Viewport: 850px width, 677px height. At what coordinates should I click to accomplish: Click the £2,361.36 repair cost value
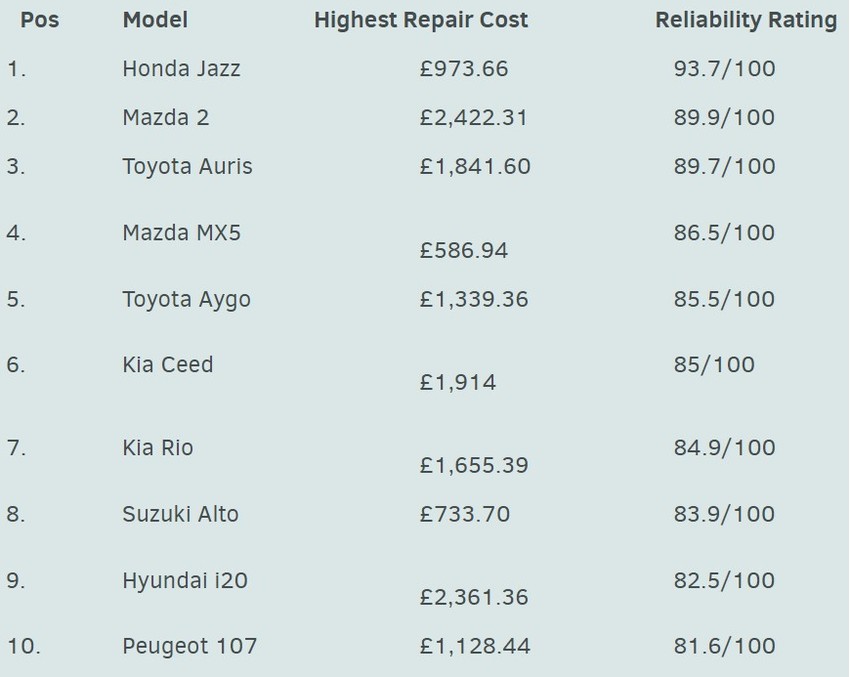(x=474, y=597)
